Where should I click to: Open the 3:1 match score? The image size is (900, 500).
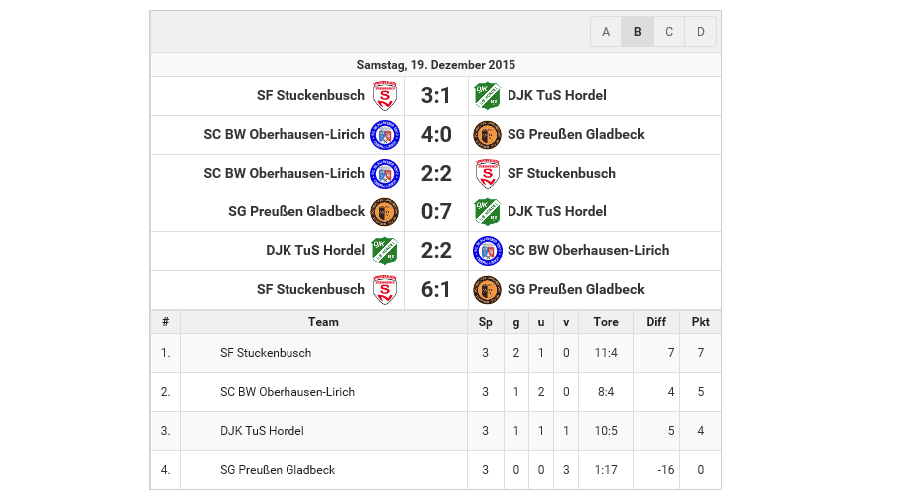click(x=436, y=96)
